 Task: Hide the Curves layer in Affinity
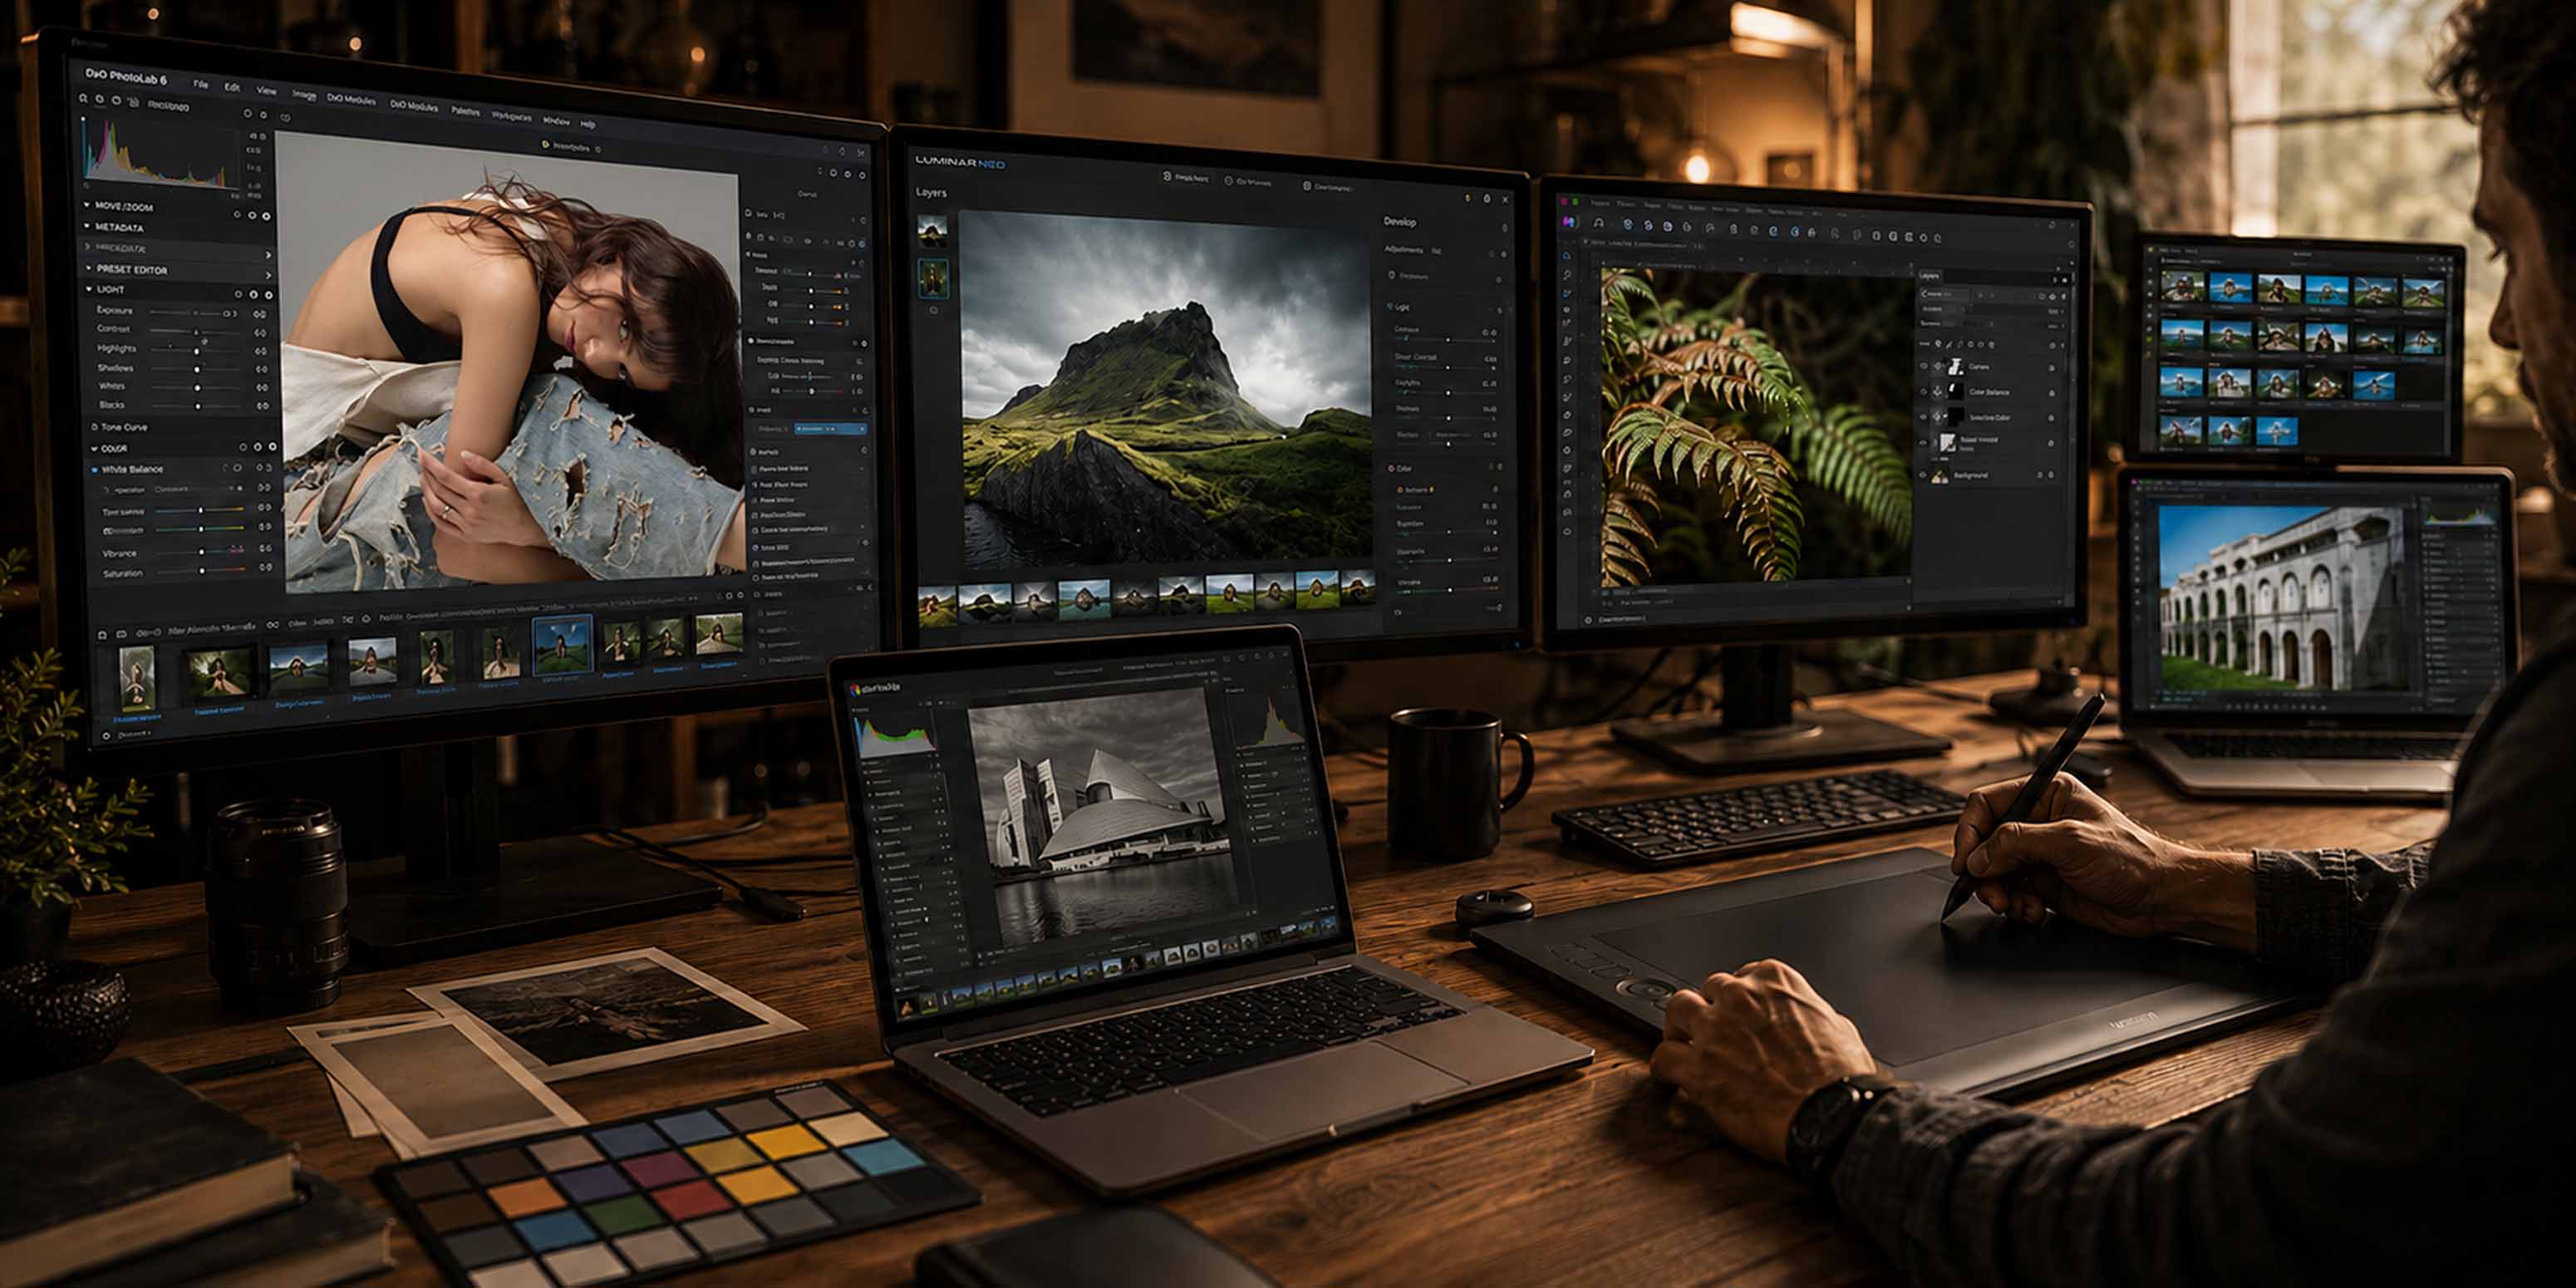1923,366
